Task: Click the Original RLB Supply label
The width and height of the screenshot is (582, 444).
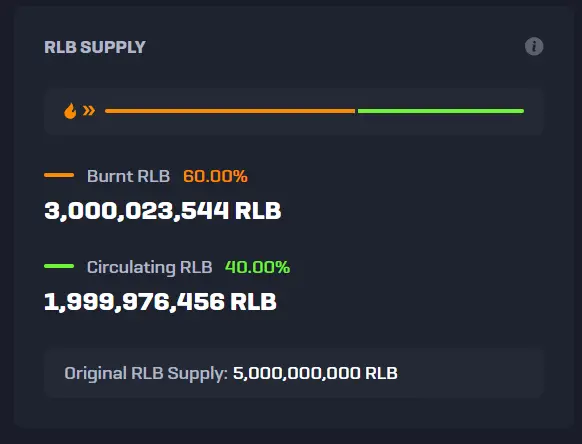Action: coord(146,373)
